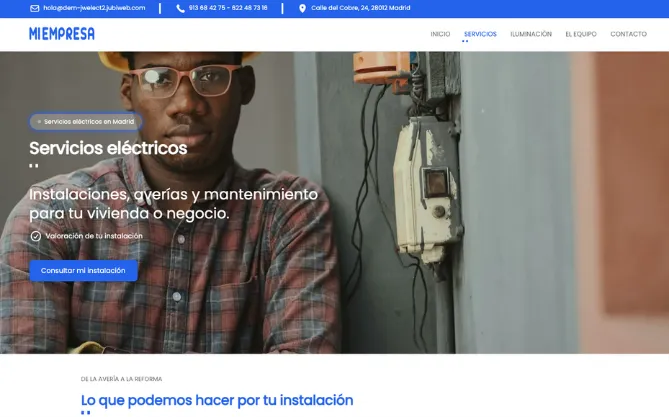
Task: Open the email address link in top bar
Action: tap(94, 8)
